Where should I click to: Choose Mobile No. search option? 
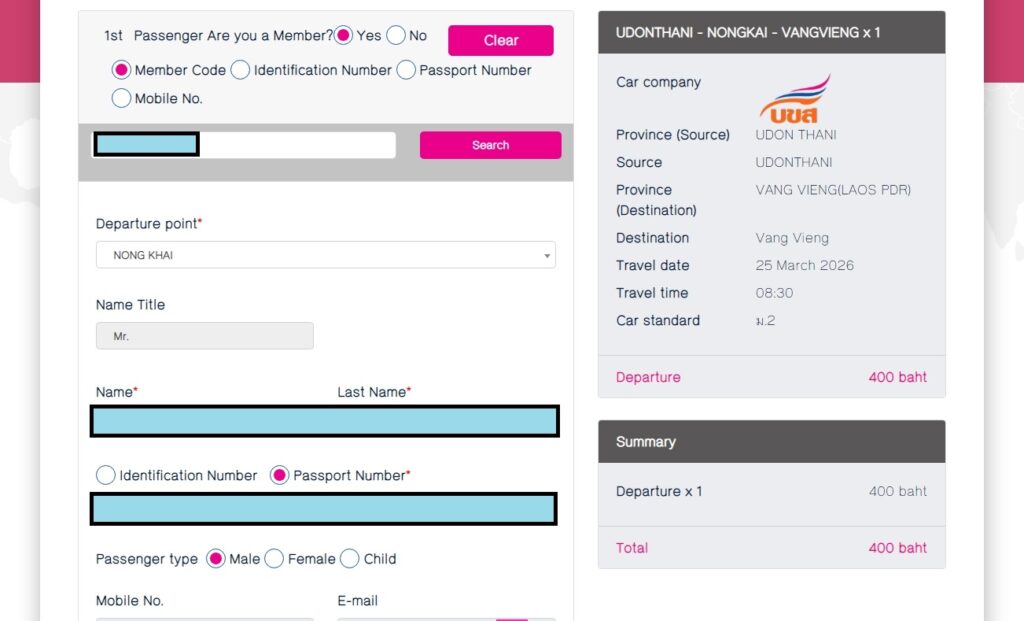(122, 98)
